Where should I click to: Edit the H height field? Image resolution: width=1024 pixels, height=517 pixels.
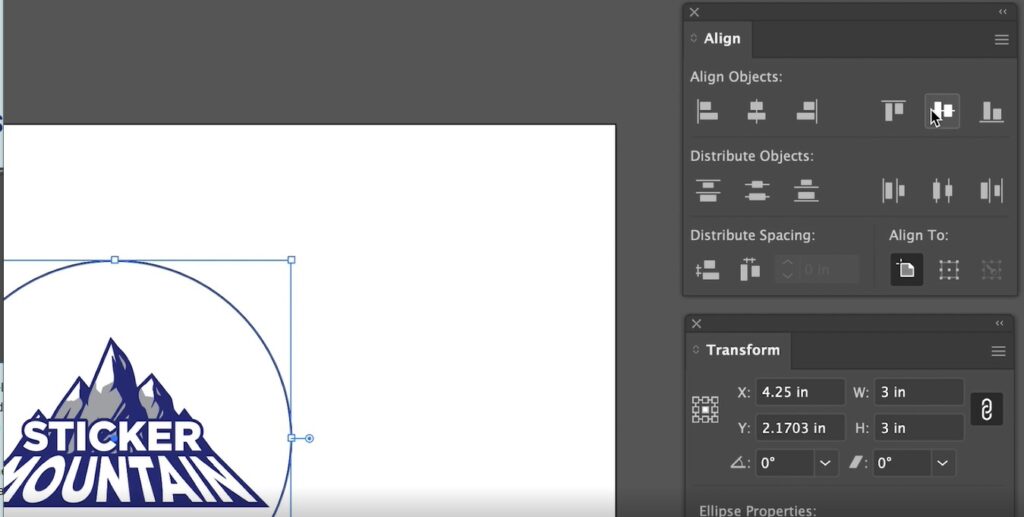pos(919,428)
